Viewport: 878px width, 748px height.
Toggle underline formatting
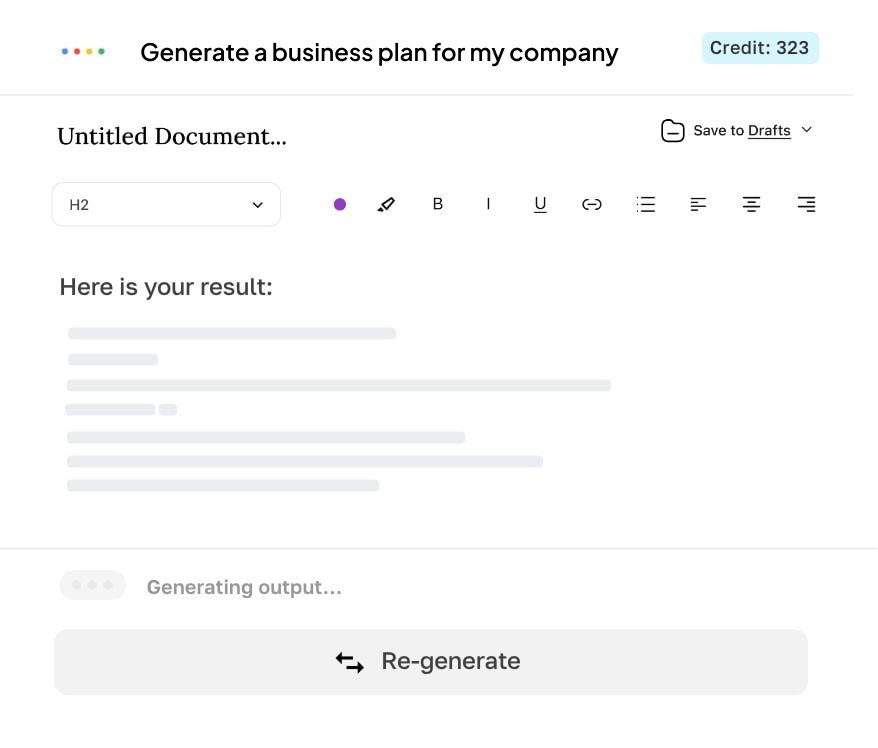(x=540, y=204)
